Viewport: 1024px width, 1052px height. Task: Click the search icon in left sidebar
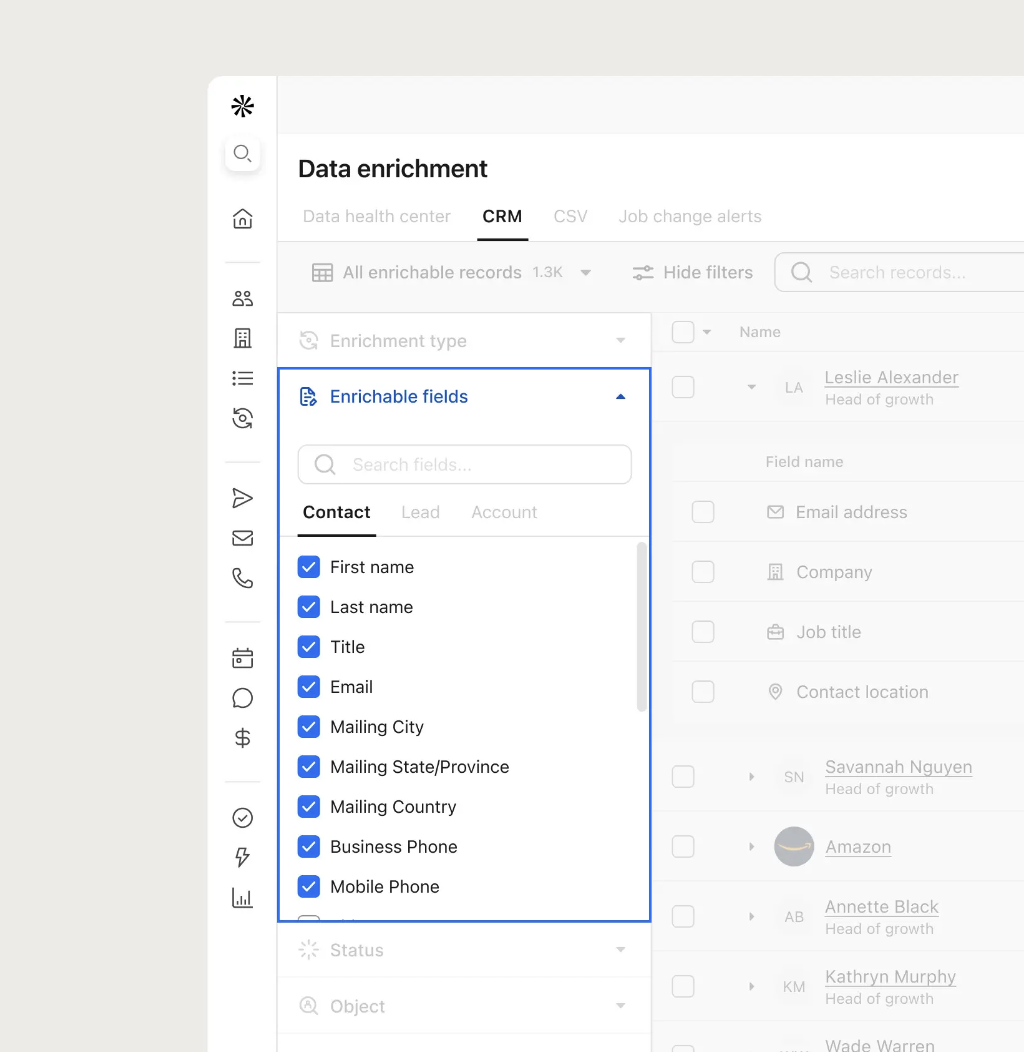[x=242, y=154]
